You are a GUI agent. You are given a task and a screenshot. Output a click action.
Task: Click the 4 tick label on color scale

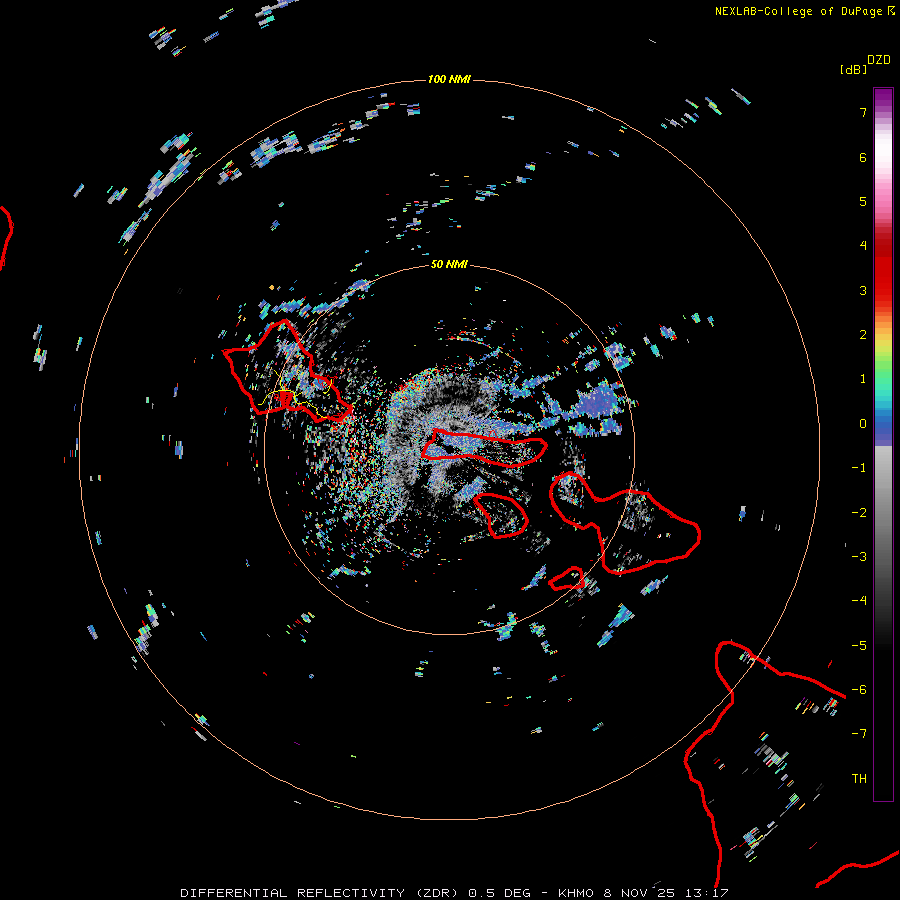click(863, 246)
